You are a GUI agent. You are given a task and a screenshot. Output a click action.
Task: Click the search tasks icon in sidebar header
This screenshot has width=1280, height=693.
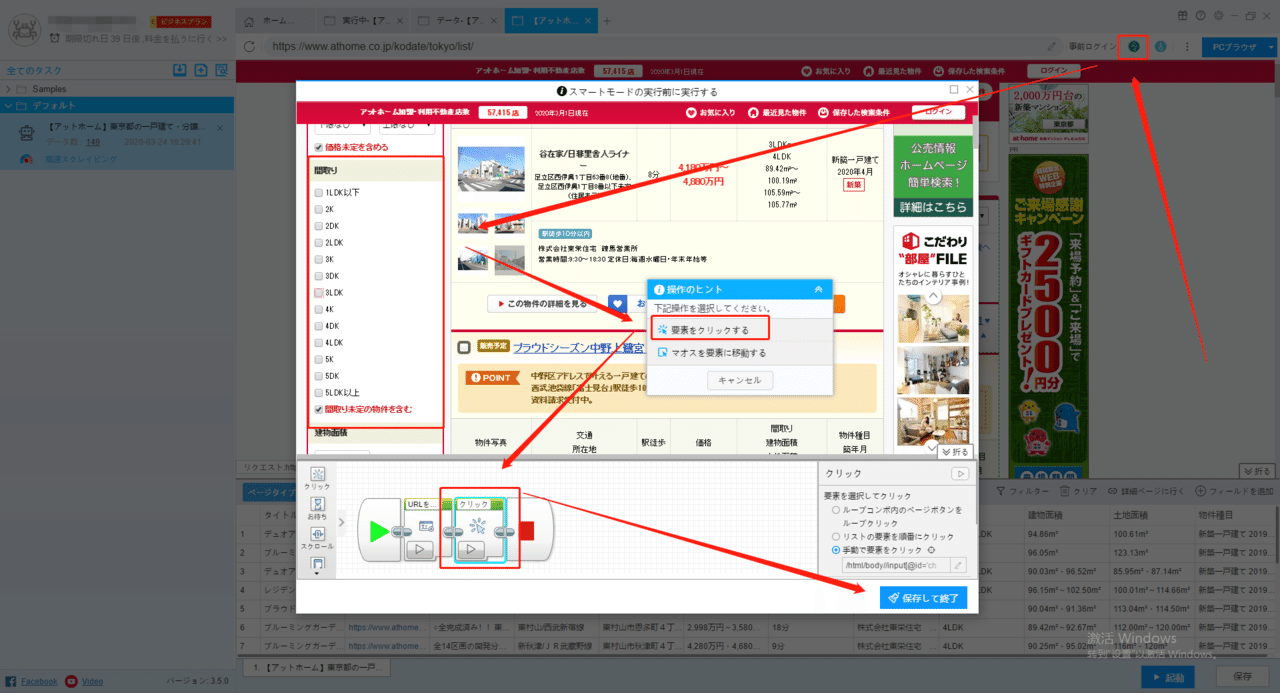point(221,70)
